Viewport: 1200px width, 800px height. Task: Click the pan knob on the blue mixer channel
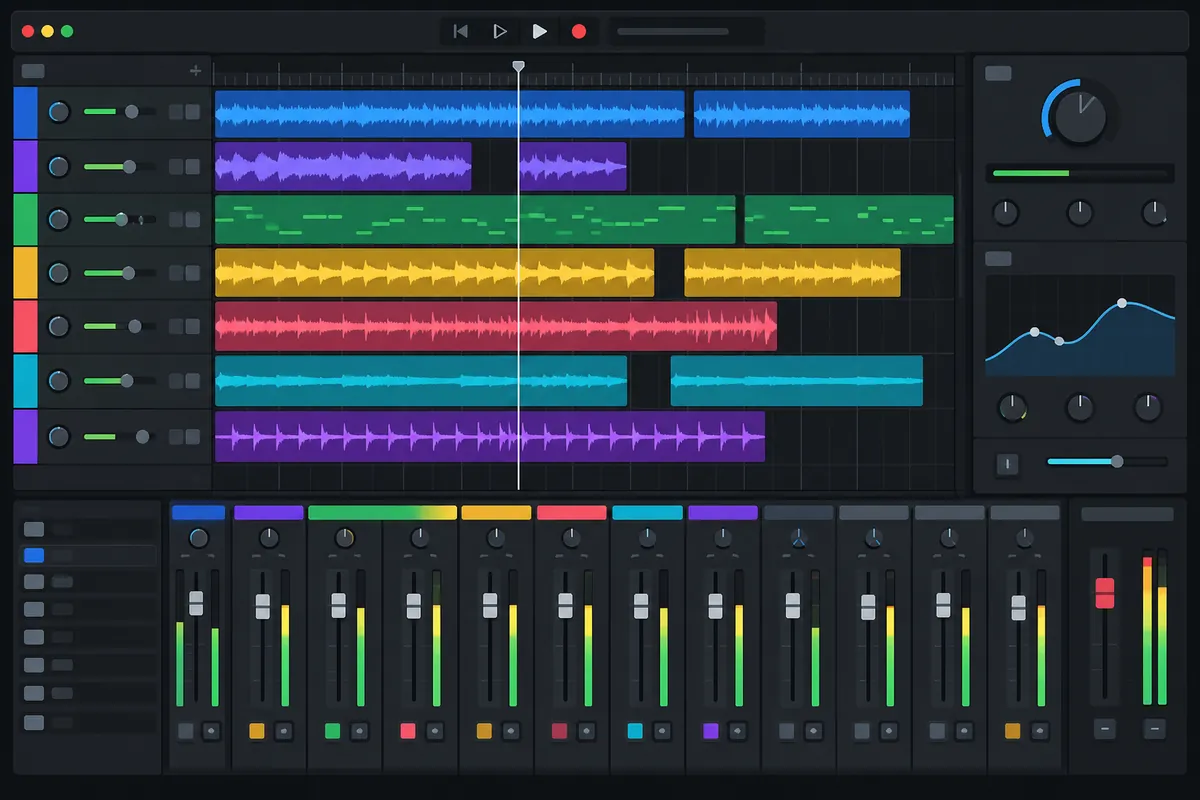click(x=198, y=538)
